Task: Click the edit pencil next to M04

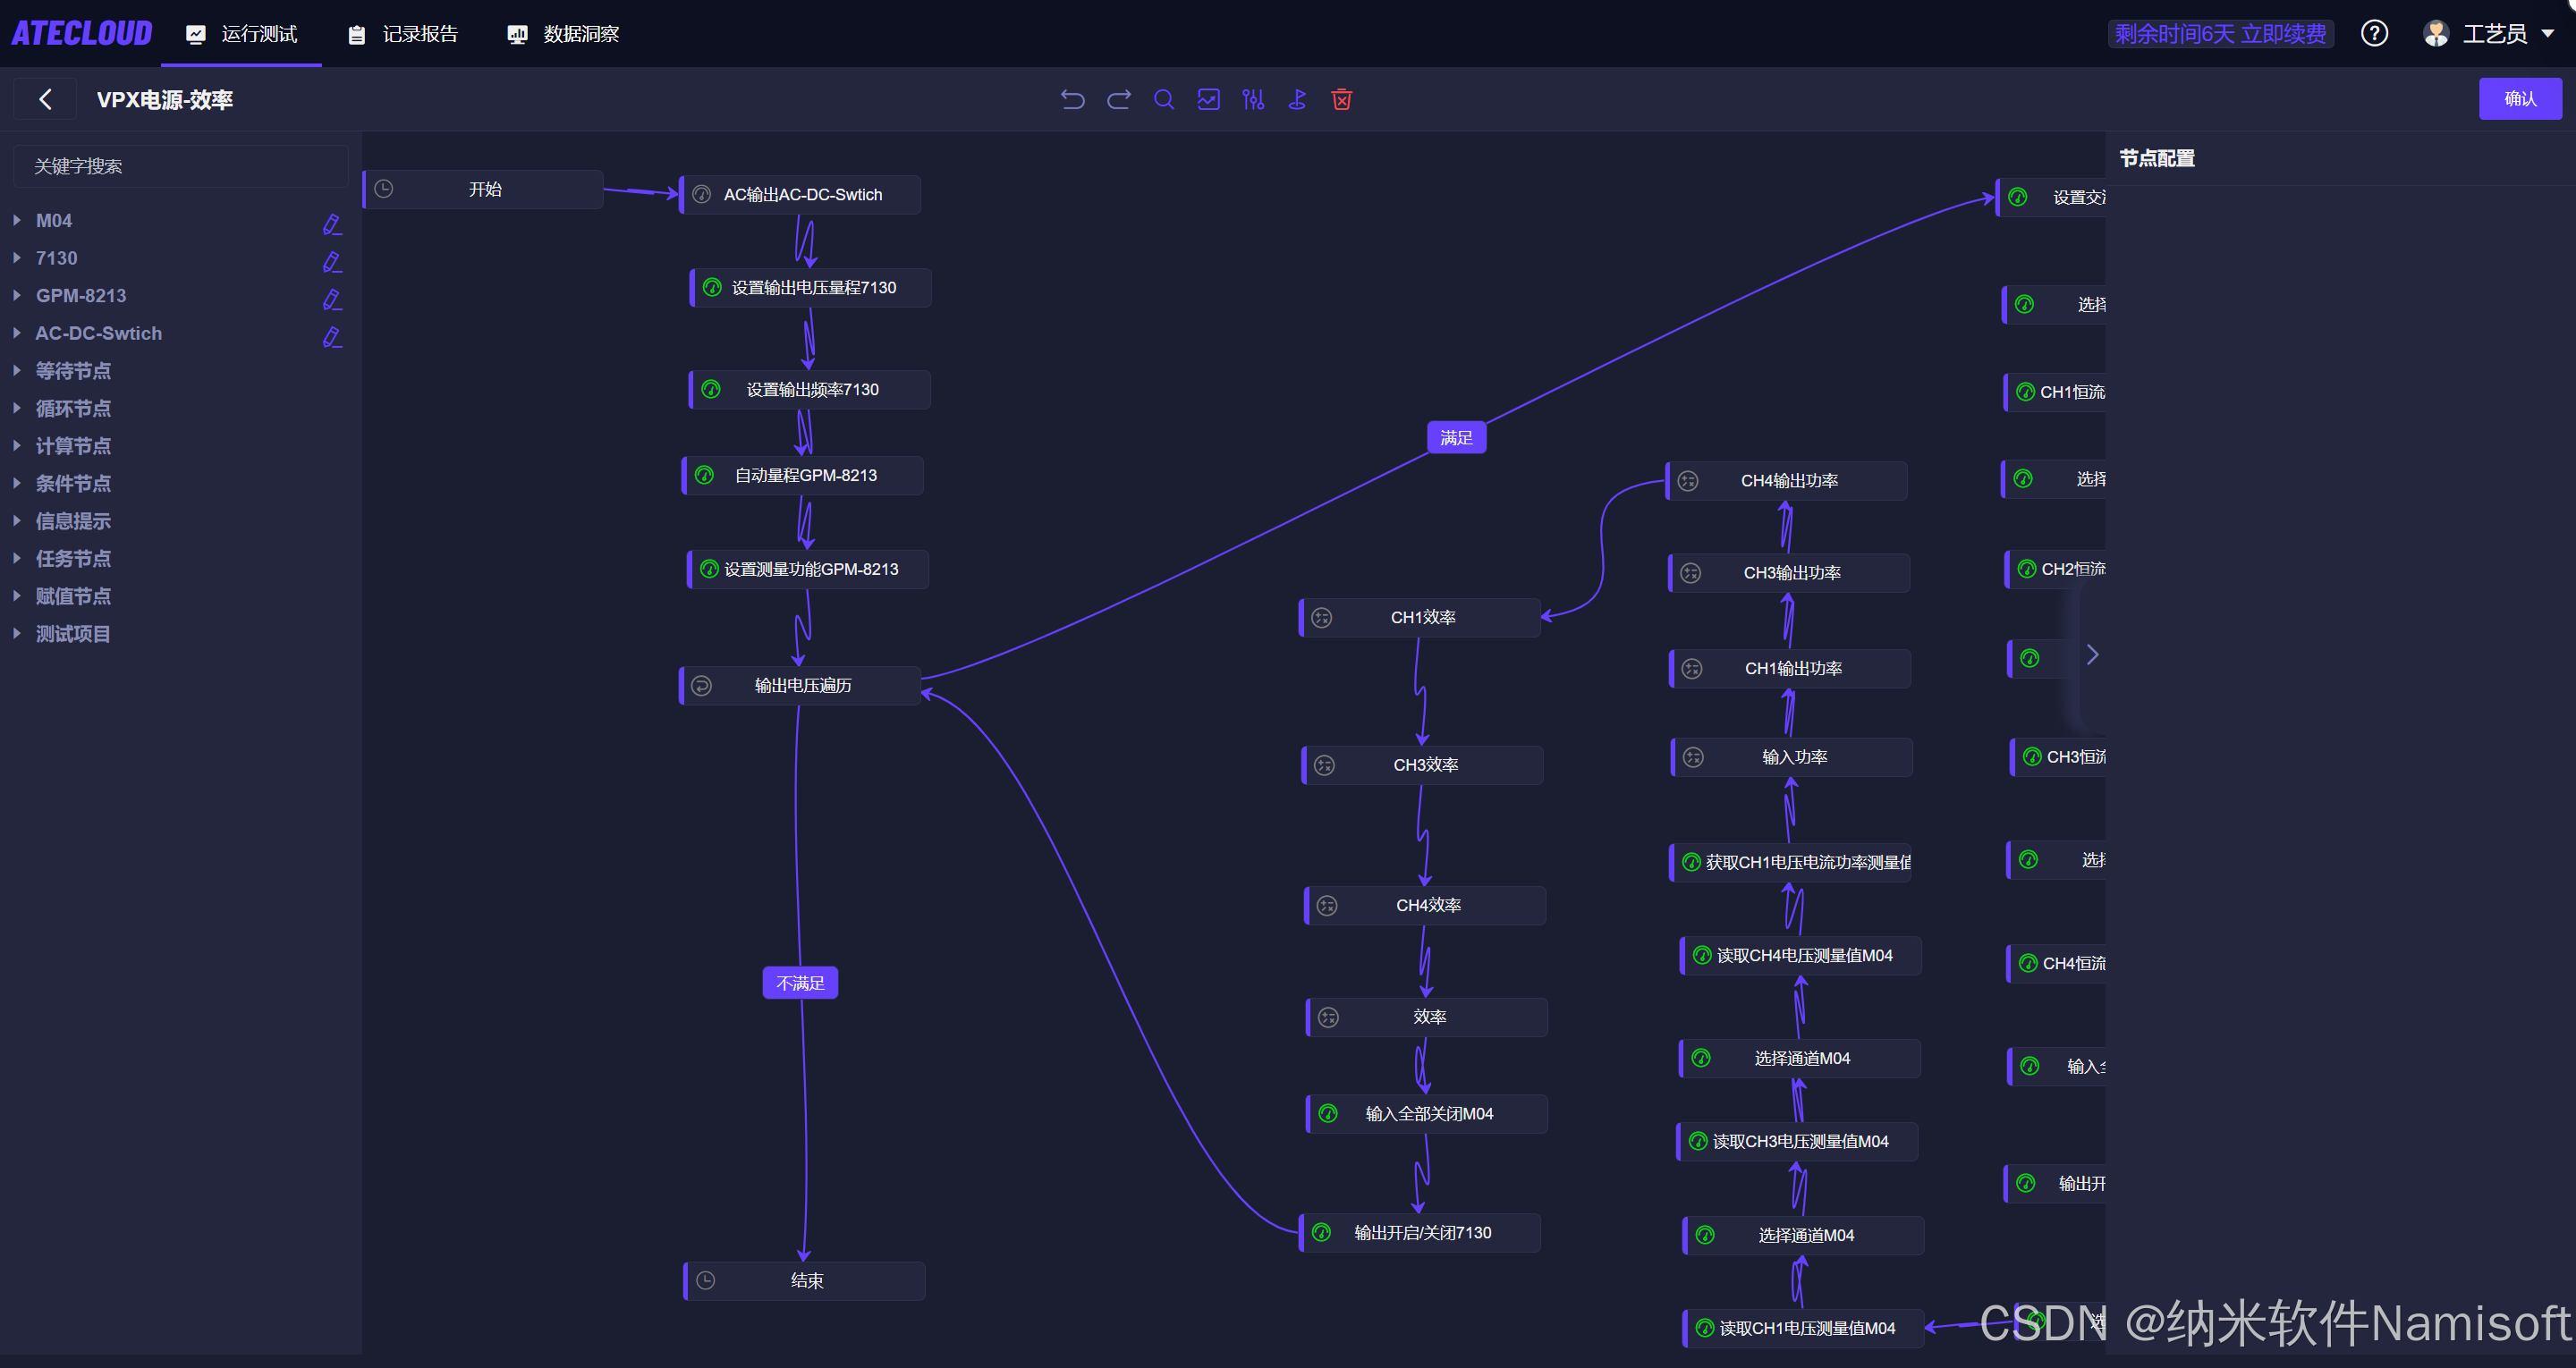Action: (332, 224)
